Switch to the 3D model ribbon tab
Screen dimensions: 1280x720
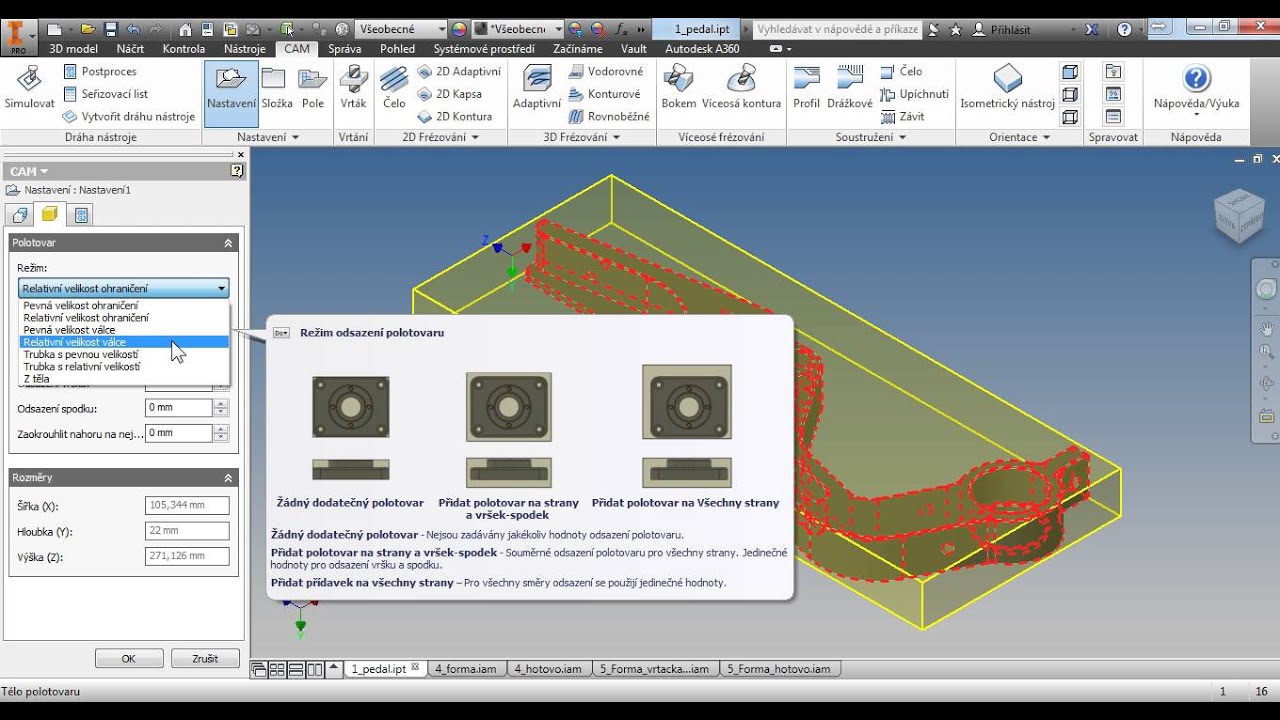tap(73, 48)
